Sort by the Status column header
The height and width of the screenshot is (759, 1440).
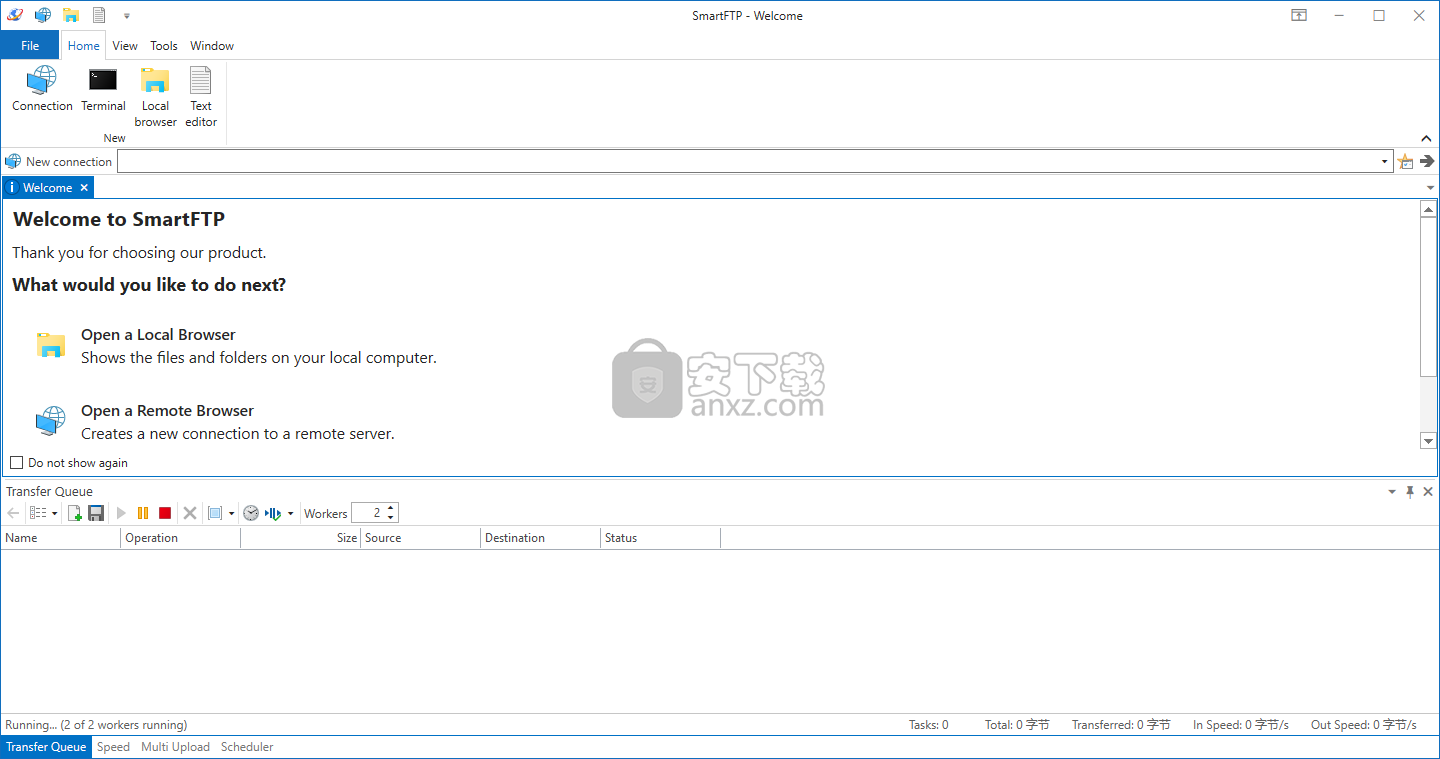[660, 537]
